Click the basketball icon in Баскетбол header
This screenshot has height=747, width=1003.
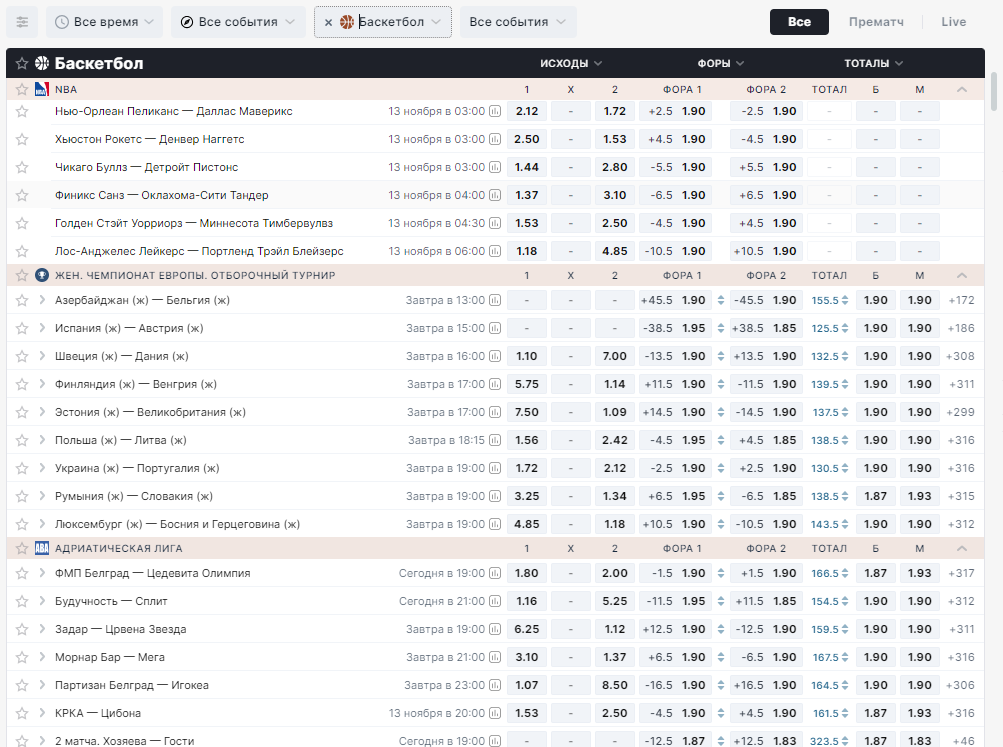pyautogui.click(x=42, y=63)
